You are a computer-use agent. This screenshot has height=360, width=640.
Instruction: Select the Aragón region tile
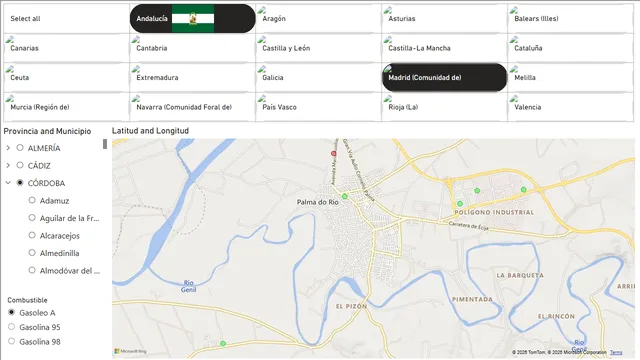(x=318, y=18)
